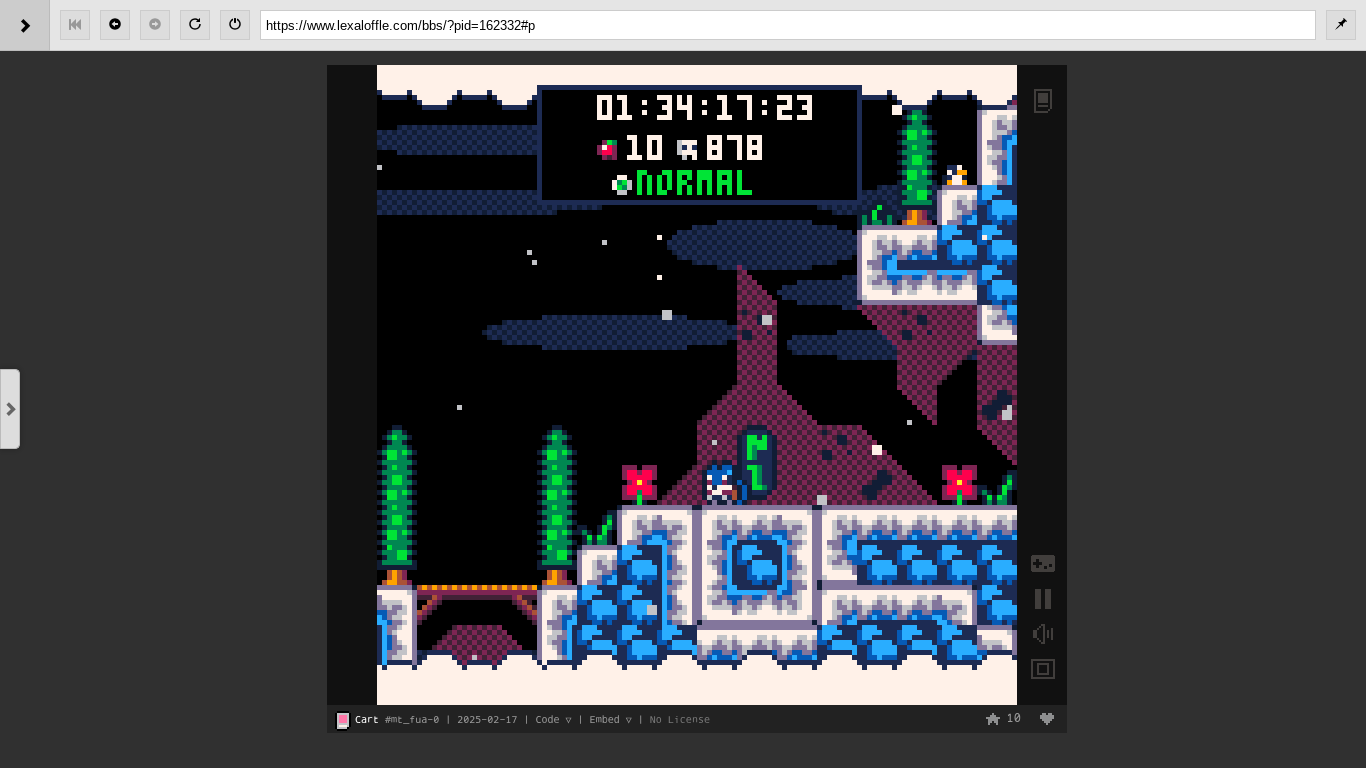This screenshot has height=768, width=1366.
Task: Click the death counter showing 878
Action: pos(734,148)
